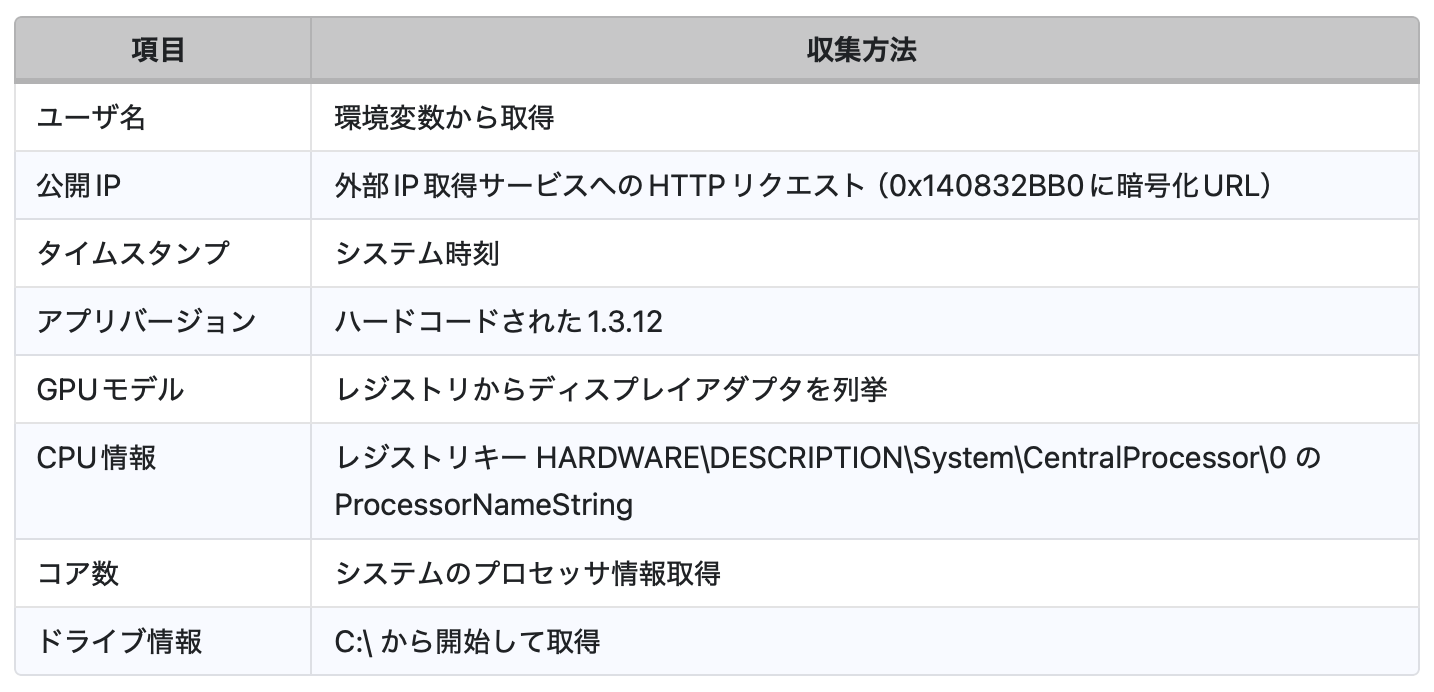Select the ユーザ名 cell
This screenshot has width=1434, height=692.
[91, 118]
